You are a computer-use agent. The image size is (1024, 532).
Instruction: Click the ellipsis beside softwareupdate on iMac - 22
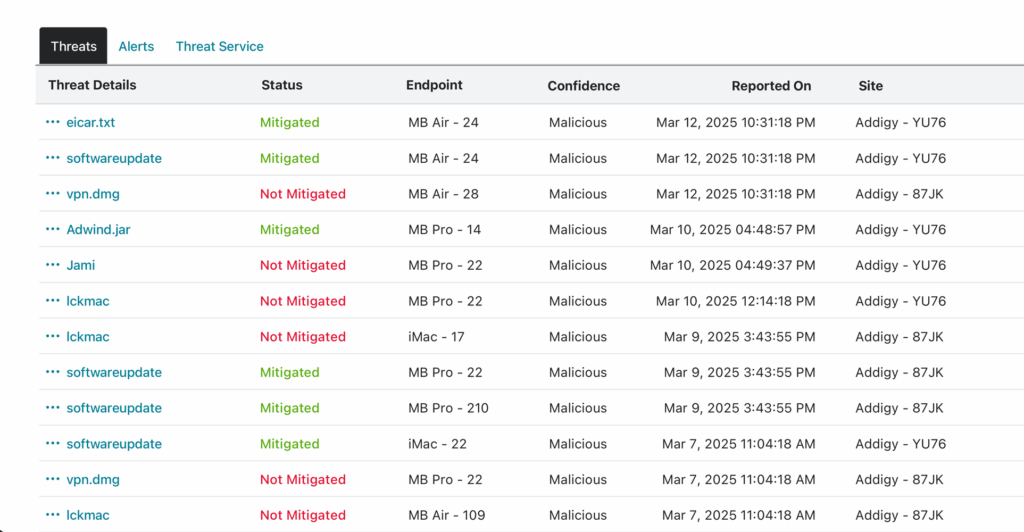(53, 443)
